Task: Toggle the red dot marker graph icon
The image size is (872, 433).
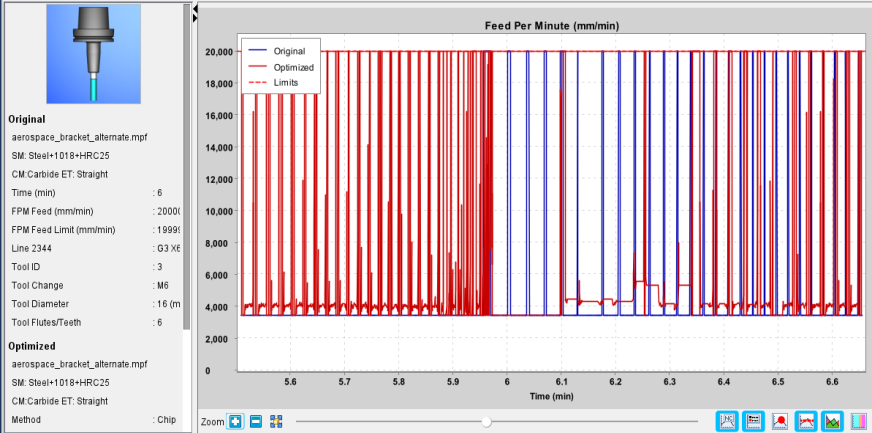Action: click(x=780, y=421)
